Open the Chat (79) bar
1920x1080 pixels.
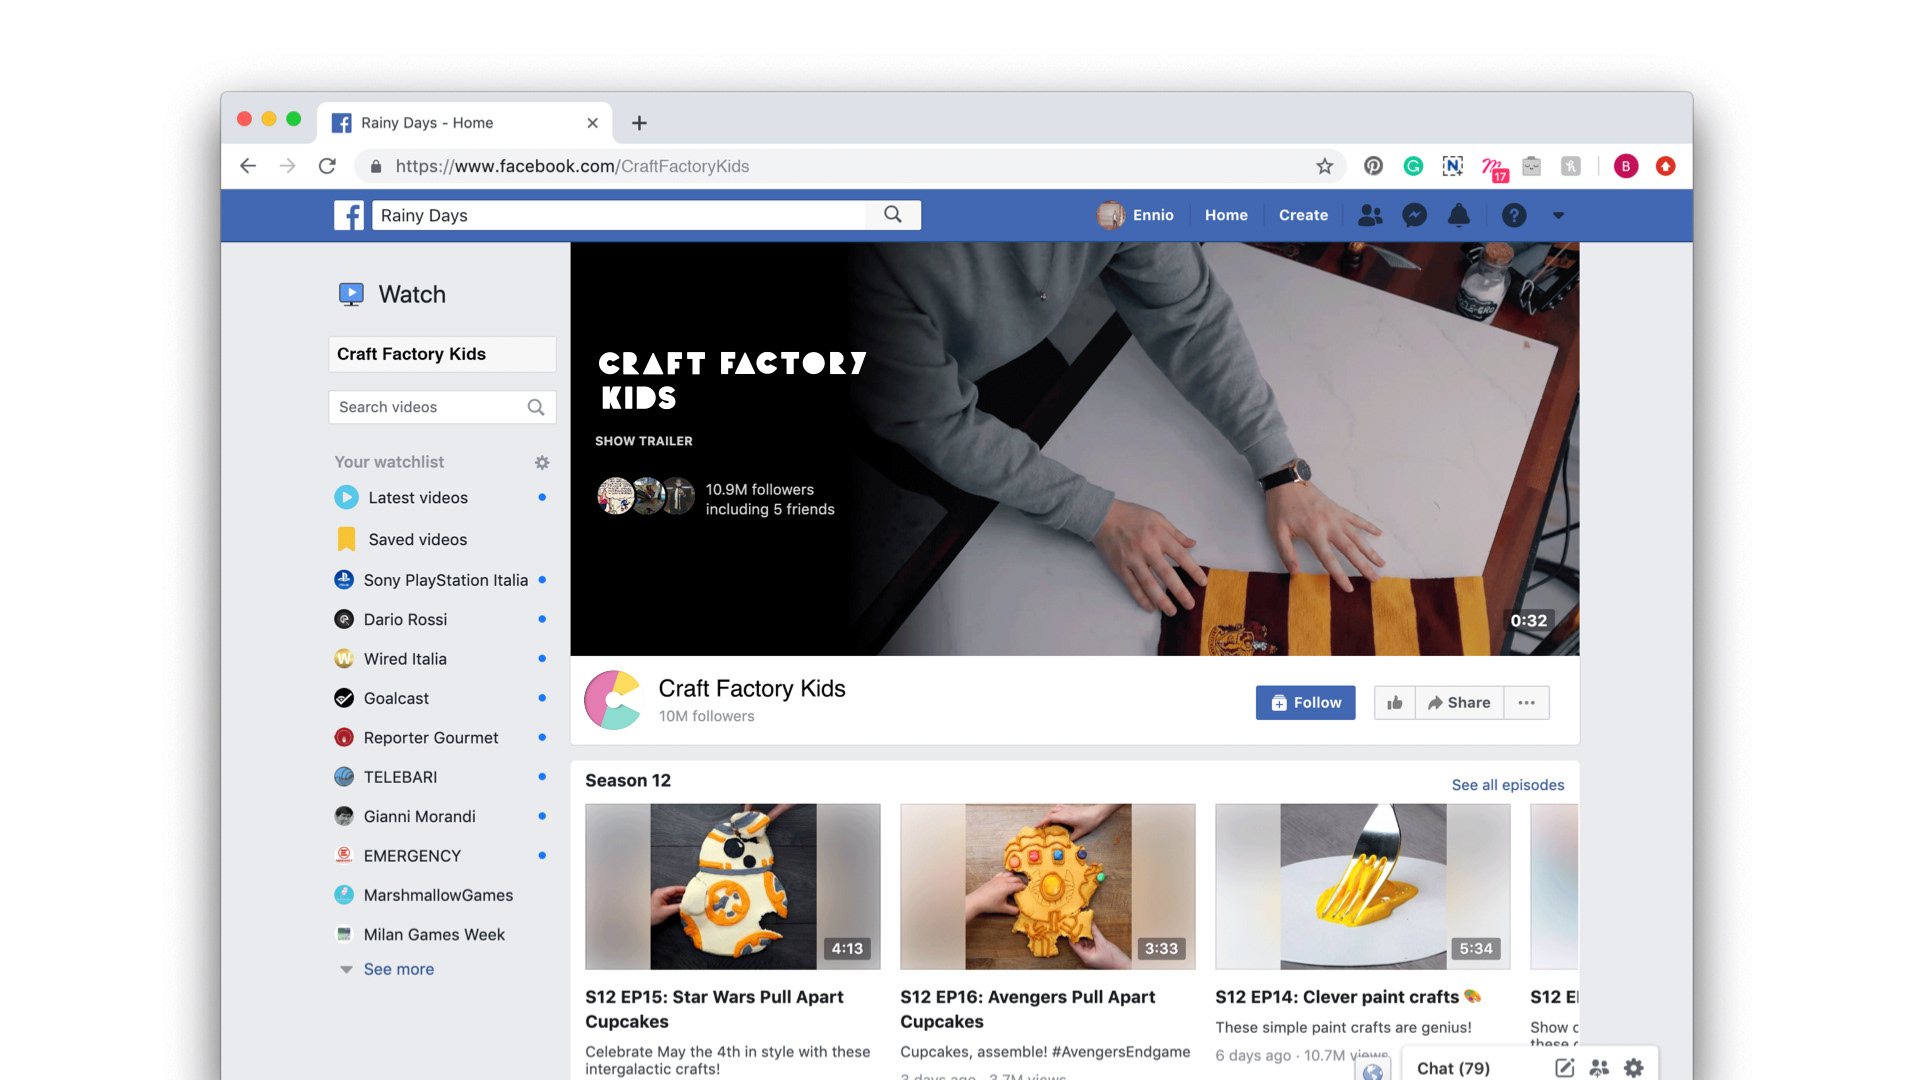click(x=1453, y=1068)
